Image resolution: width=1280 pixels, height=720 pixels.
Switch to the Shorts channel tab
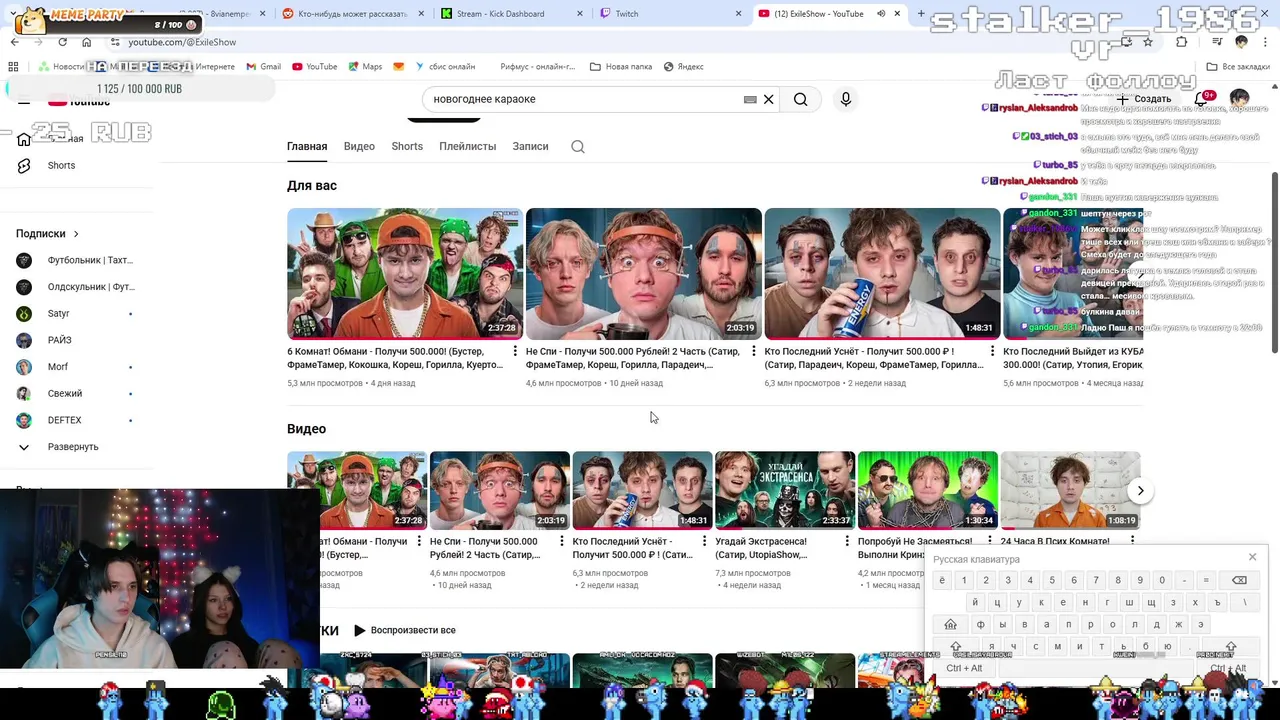[x=407, y=146]
